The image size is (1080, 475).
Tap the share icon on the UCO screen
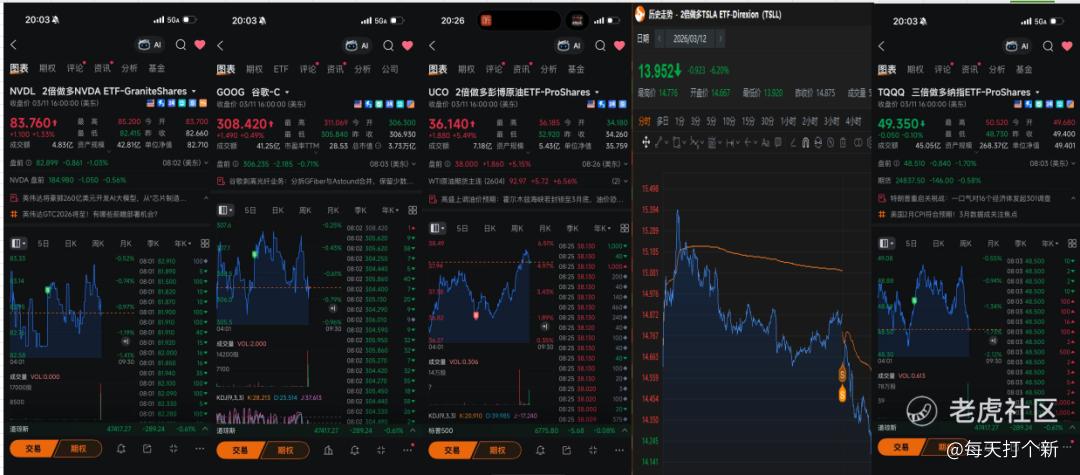click(566, 450)
